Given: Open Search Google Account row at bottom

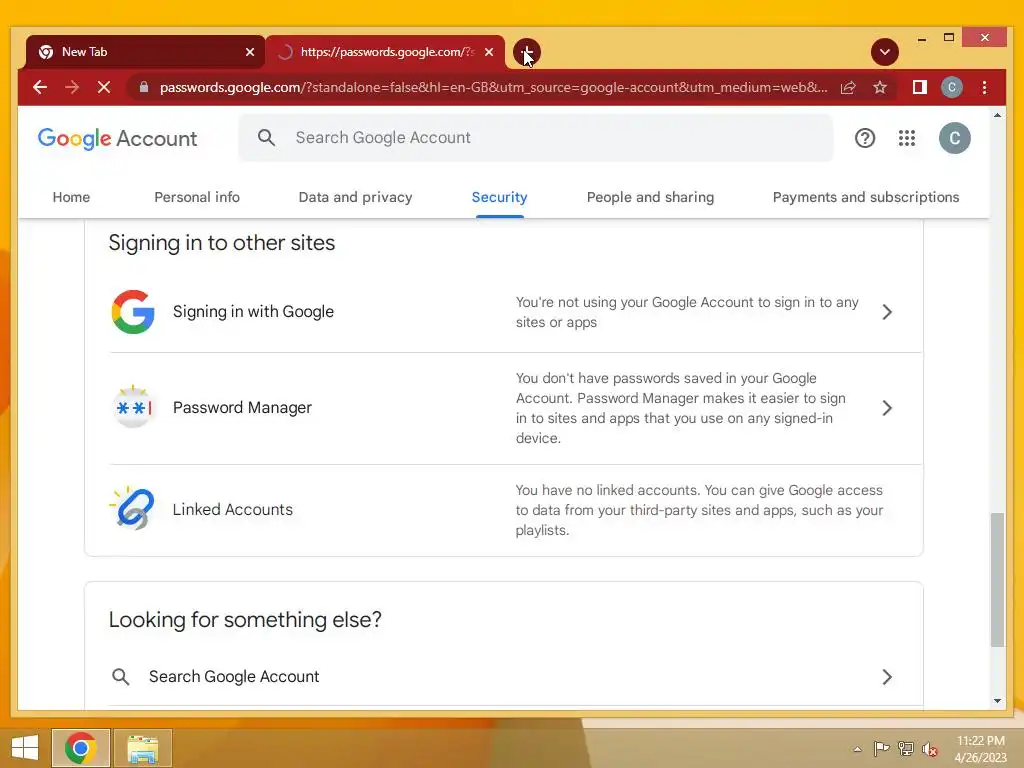Looking at the screenshot, I should pyautogui.click(x=502, y=677).
